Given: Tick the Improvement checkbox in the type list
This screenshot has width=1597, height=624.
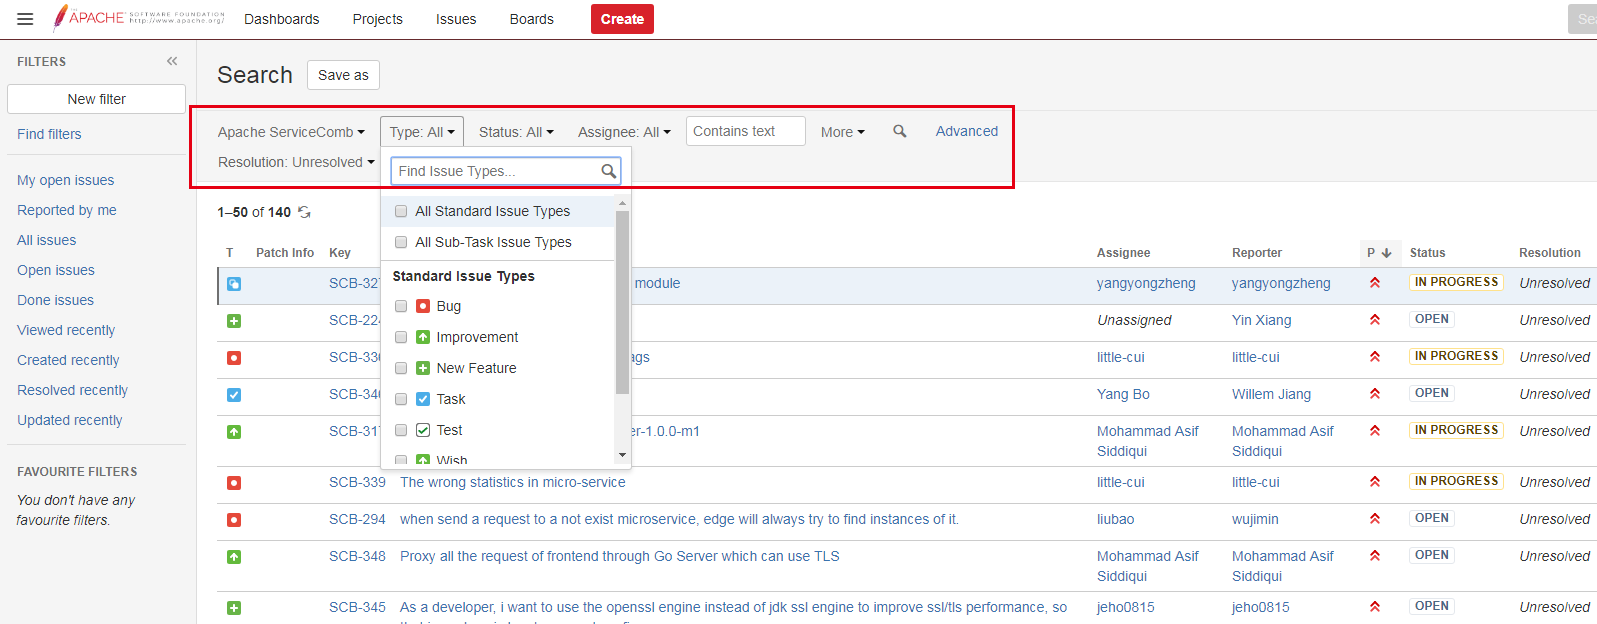Looking at the screenshot, I should (x=401, y=337).
